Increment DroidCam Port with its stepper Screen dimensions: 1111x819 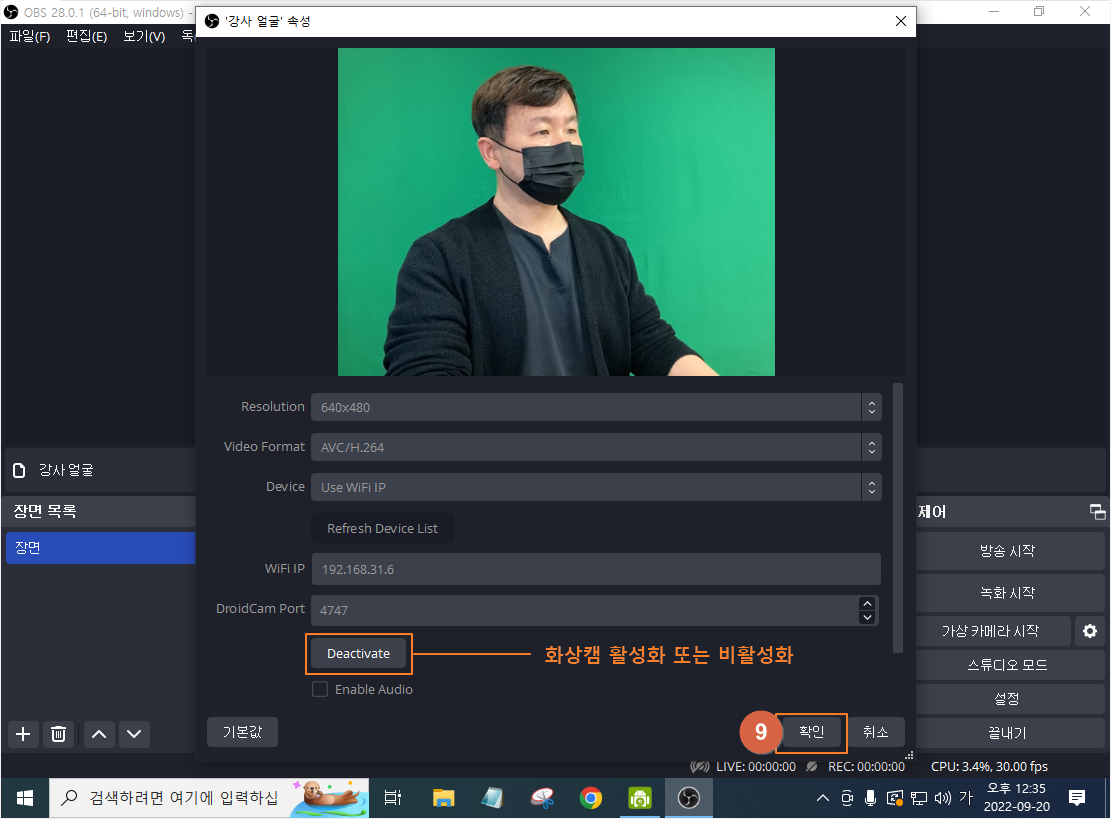[x=868, y=603]
